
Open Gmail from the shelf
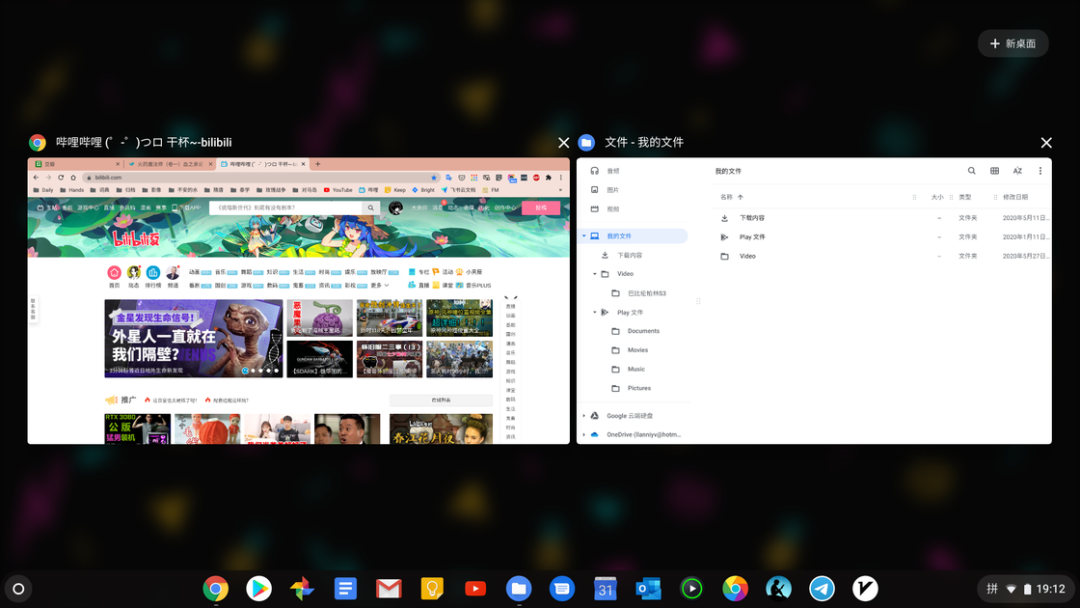coord(388,589)
